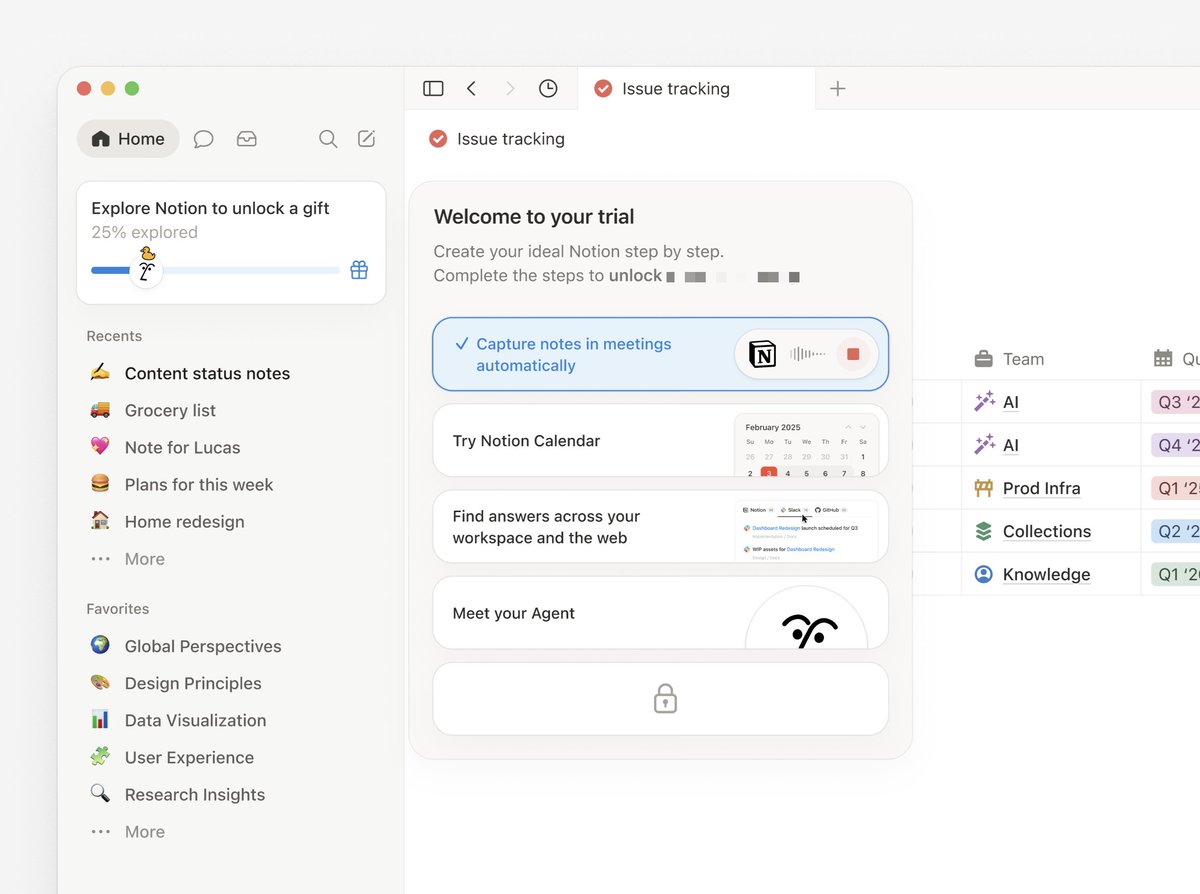1200x894 pixels.
Task: Click the AI link in Q3 row
Action: [1011, 402]
